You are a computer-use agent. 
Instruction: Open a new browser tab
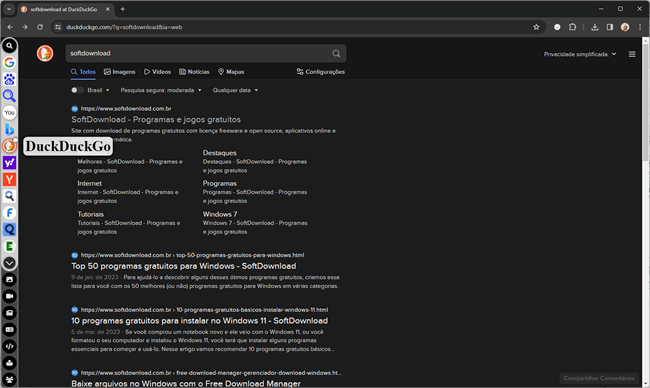click(123, 9)
